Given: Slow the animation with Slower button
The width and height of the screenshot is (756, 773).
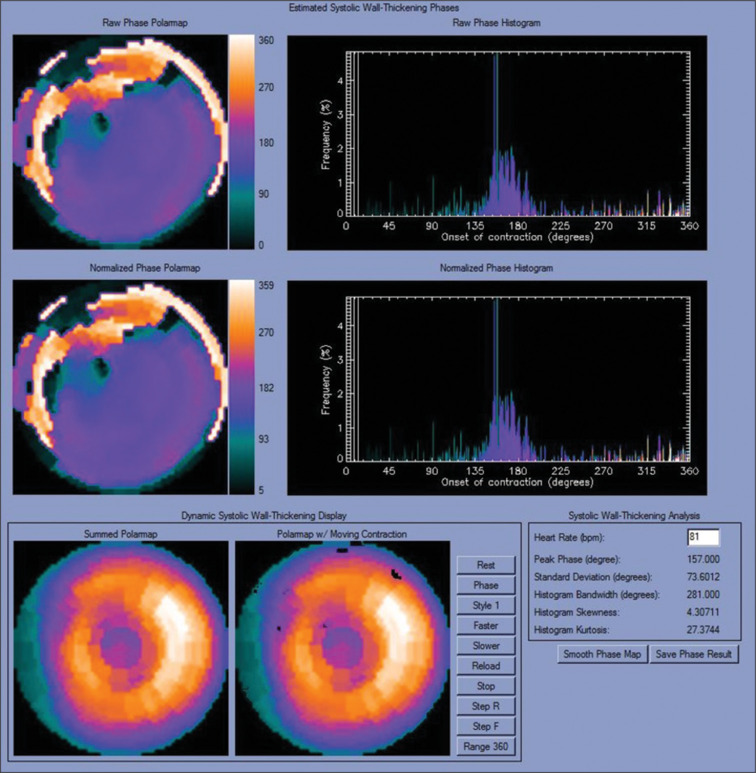Looking at the screenshot, I should click(x=486, y=646).
